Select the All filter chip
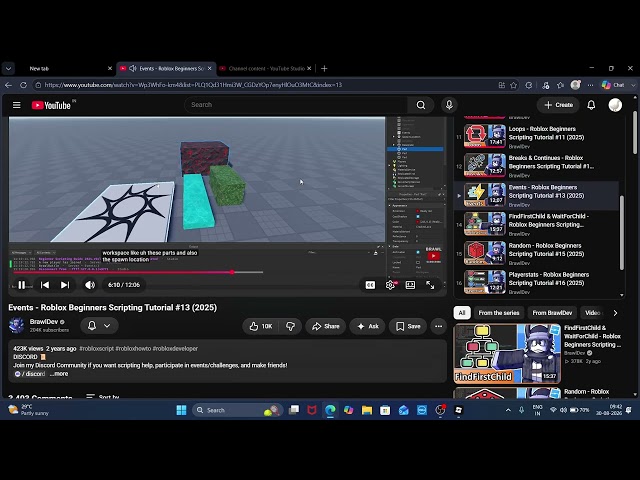Image resolution: width=640 pixels, height=480 pixels. (462, 313)
